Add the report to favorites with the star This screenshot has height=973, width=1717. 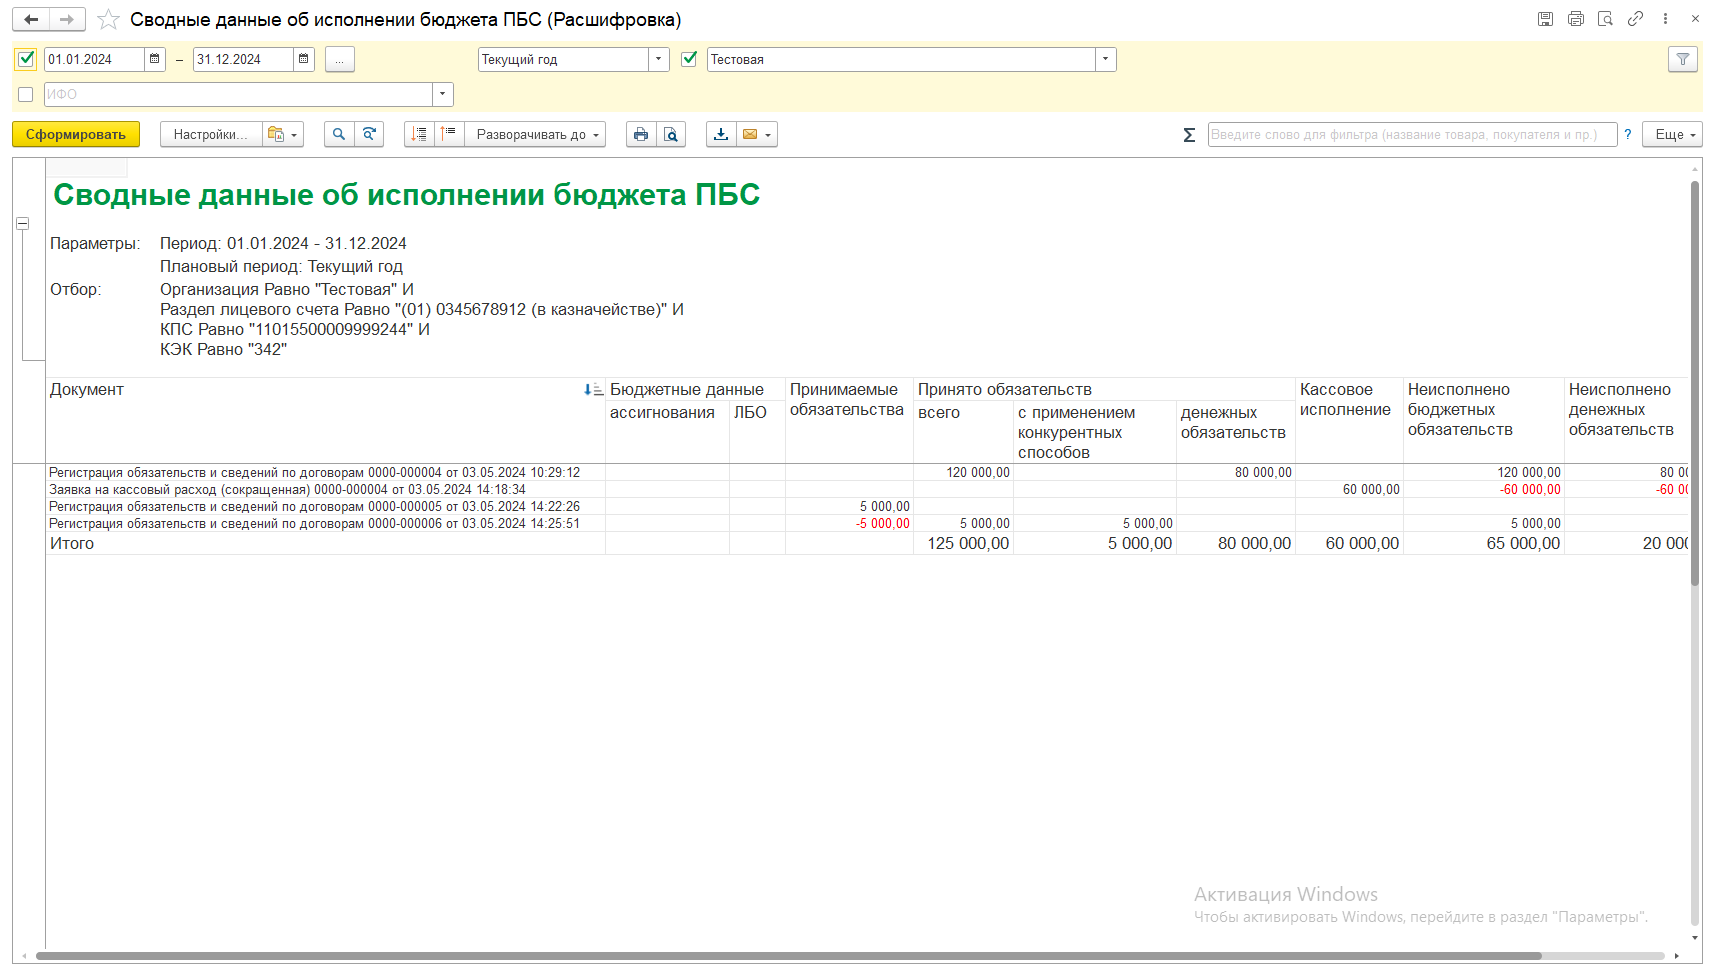(108, 20)
